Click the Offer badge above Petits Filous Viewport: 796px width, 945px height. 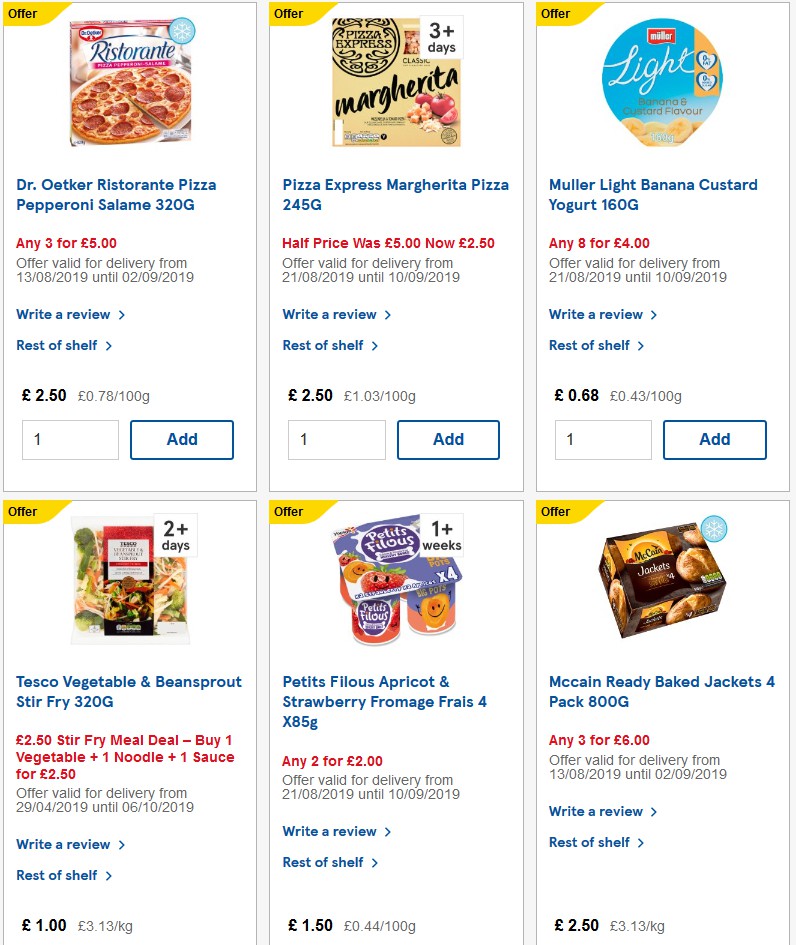pyautogui.click(x=288, y=512)
